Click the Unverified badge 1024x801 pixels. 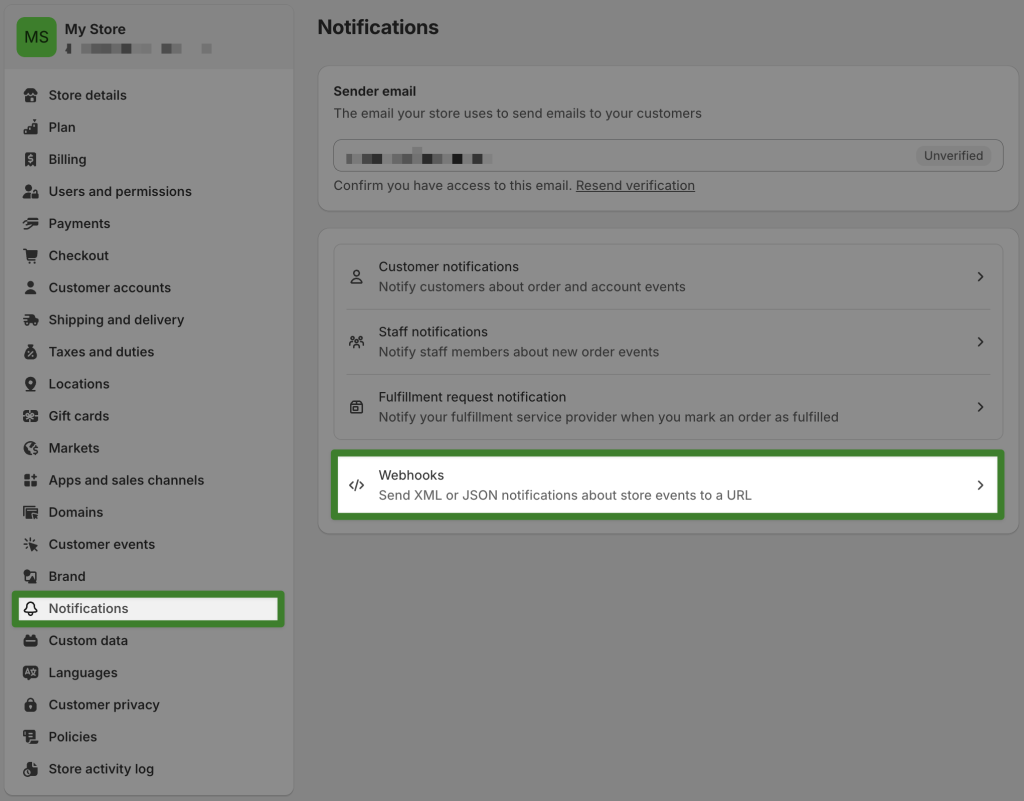click(x=953, y=155)
